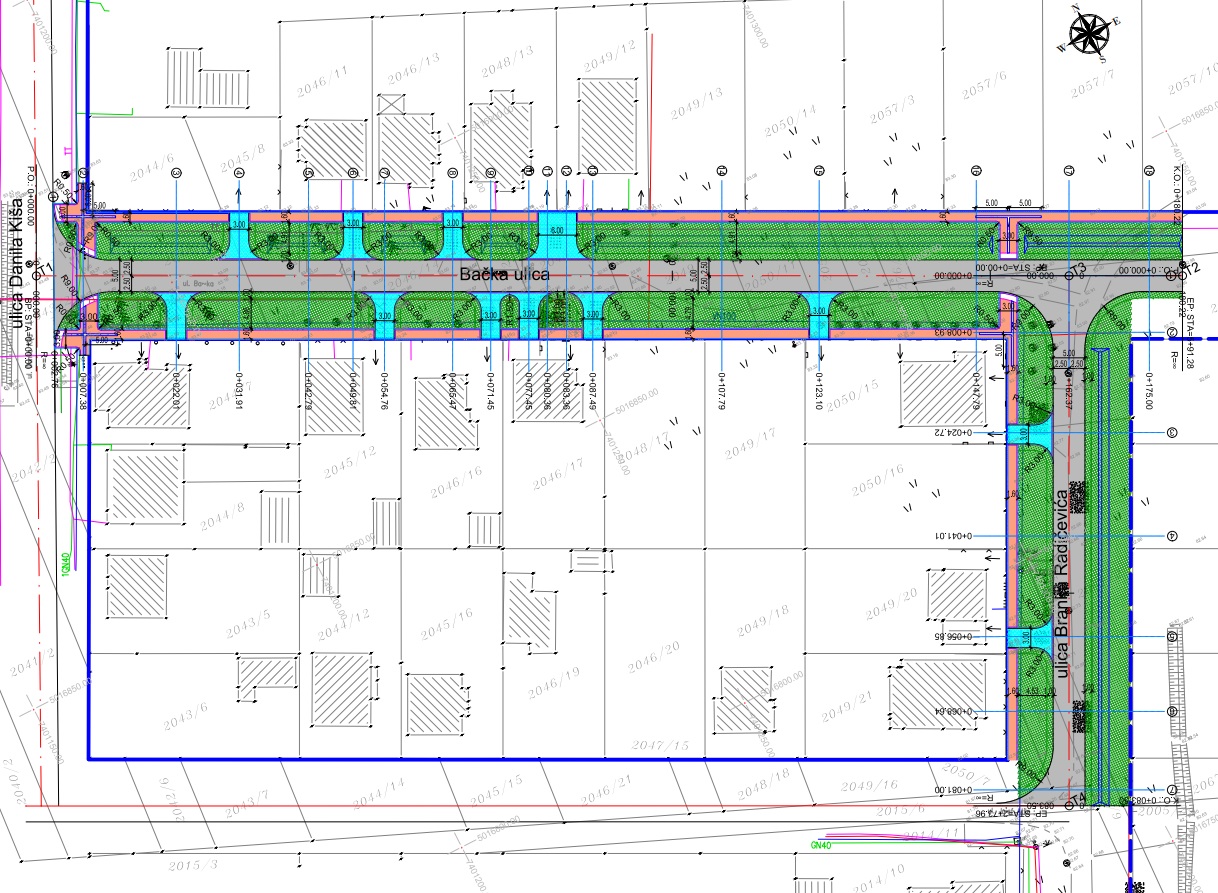Click circled 5 section marker on Branka Radičevića
1218x893 pixels.
[x=1172, y=637]
